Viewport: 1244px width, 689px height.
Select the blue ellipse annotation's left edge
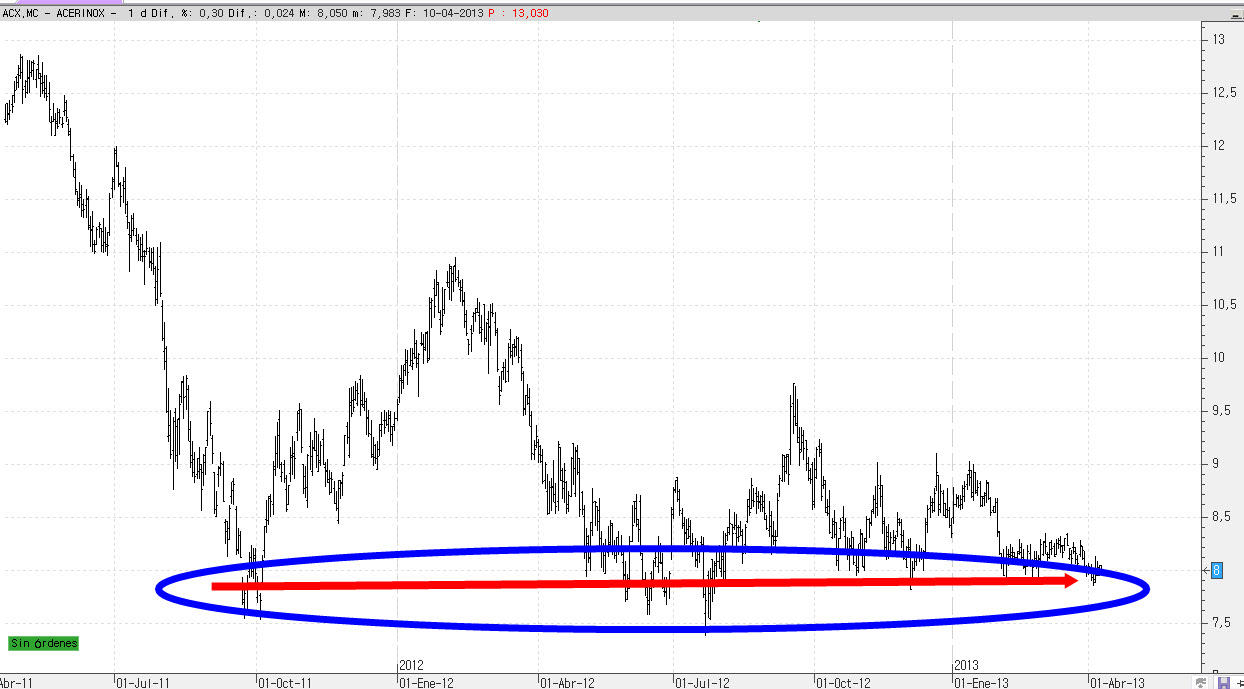tap(157, 589)
